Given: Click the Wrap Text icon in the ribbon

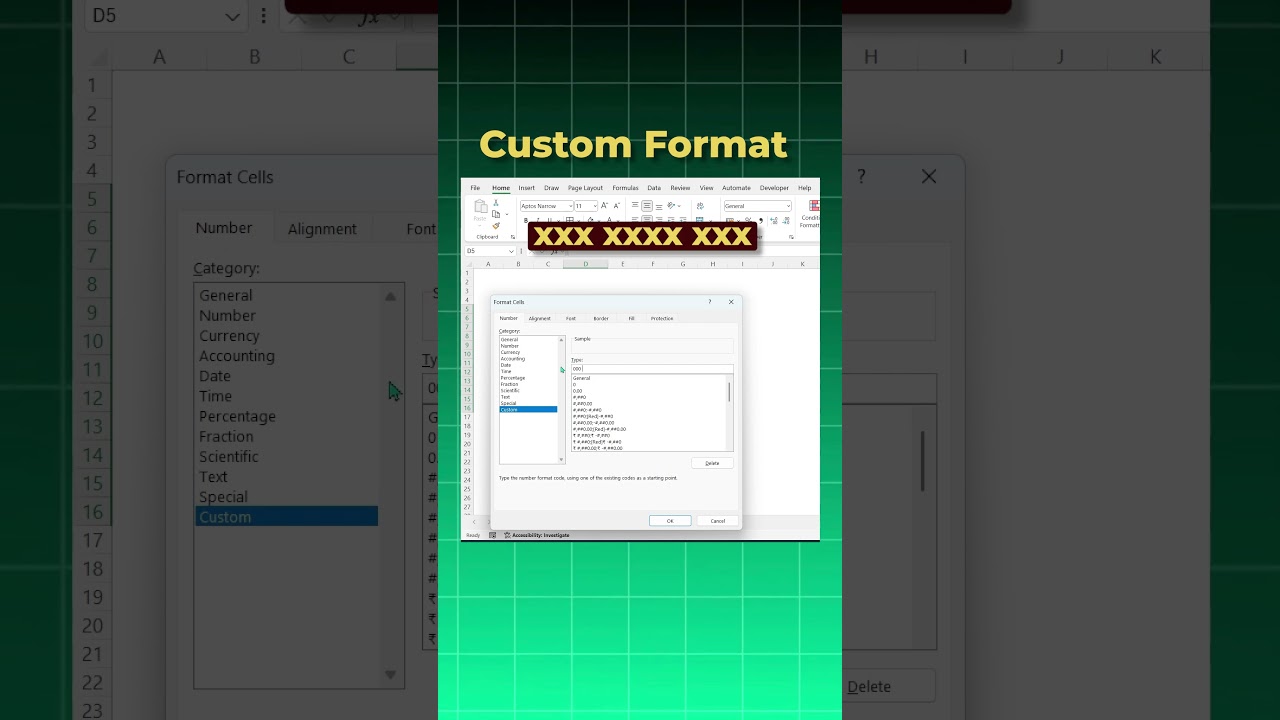Looking at the screenshot, I should (700, 206).
